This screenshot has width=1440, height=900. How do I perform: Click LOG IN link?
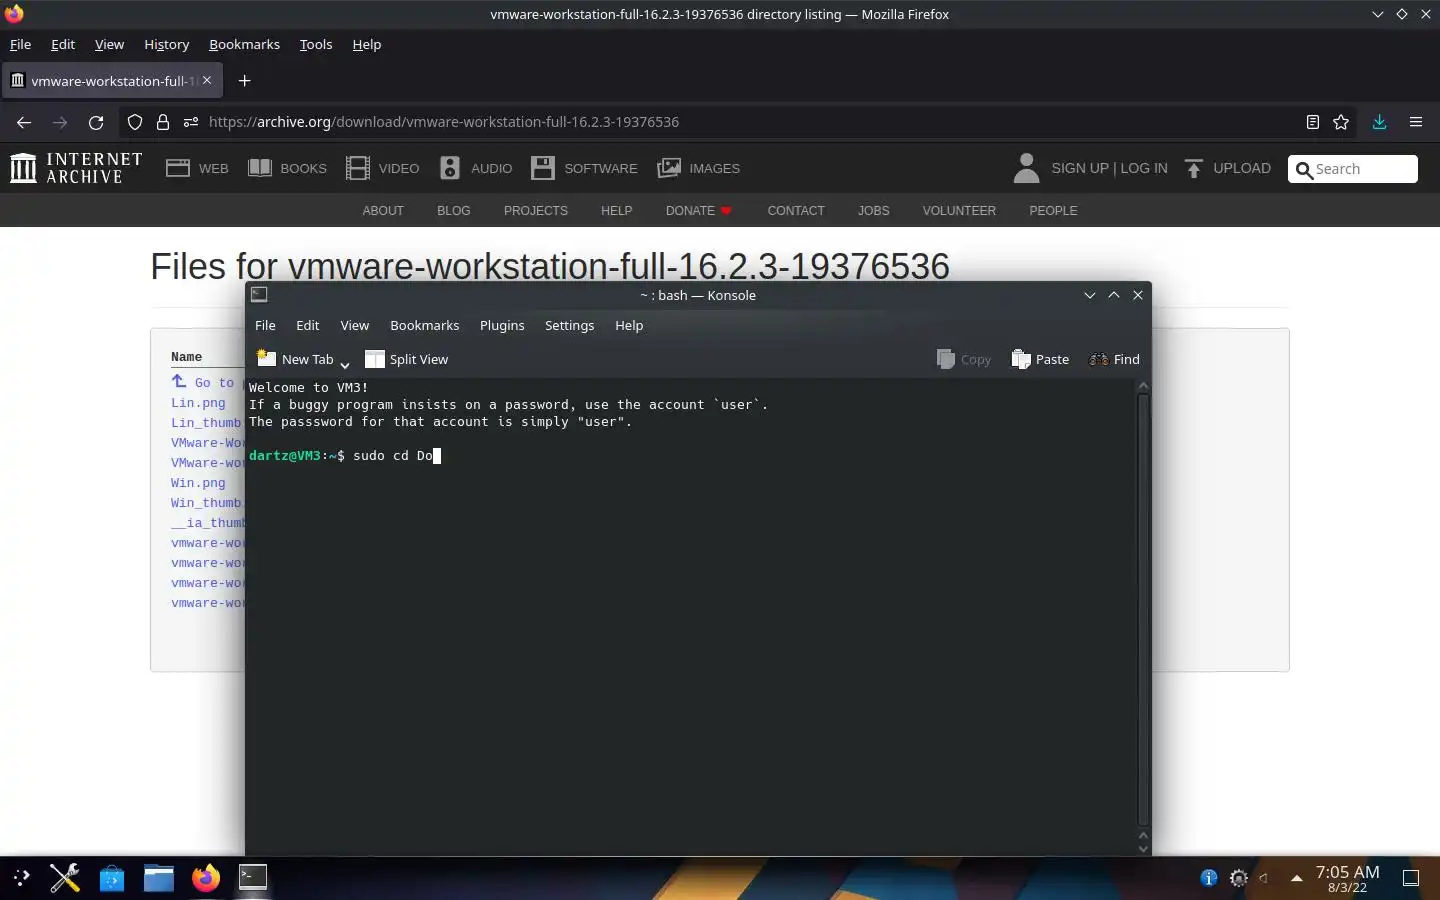[1144, 168]
